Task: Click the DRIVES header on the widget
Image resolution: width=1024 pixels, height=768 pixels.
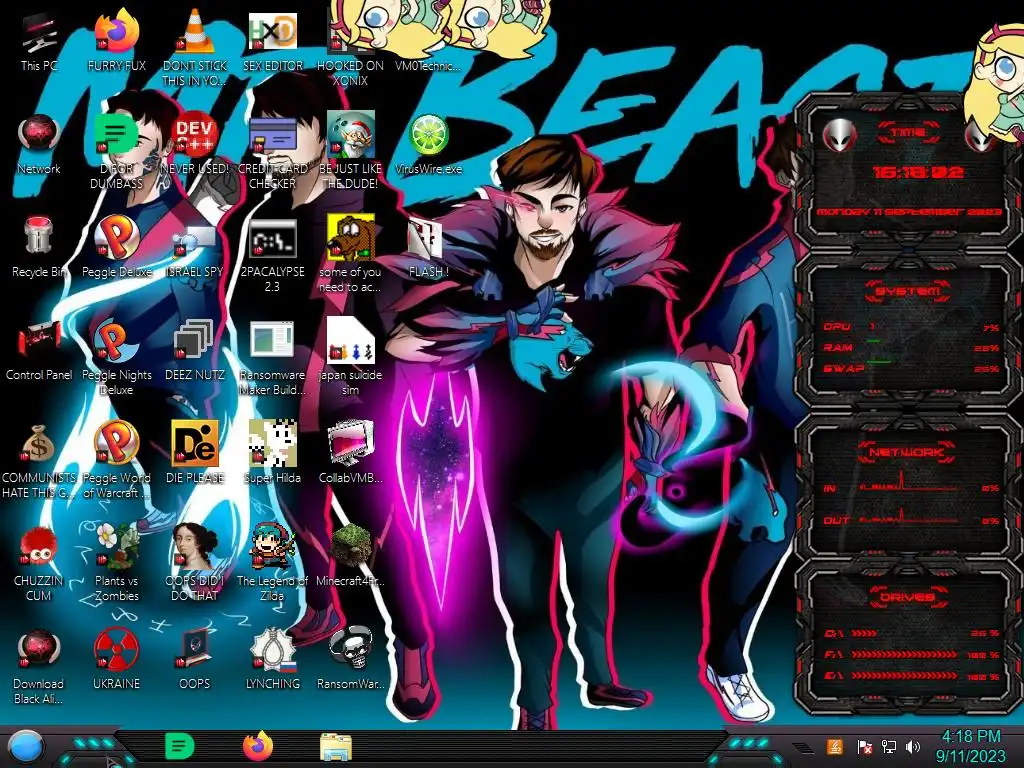Action: pos(908,597)
